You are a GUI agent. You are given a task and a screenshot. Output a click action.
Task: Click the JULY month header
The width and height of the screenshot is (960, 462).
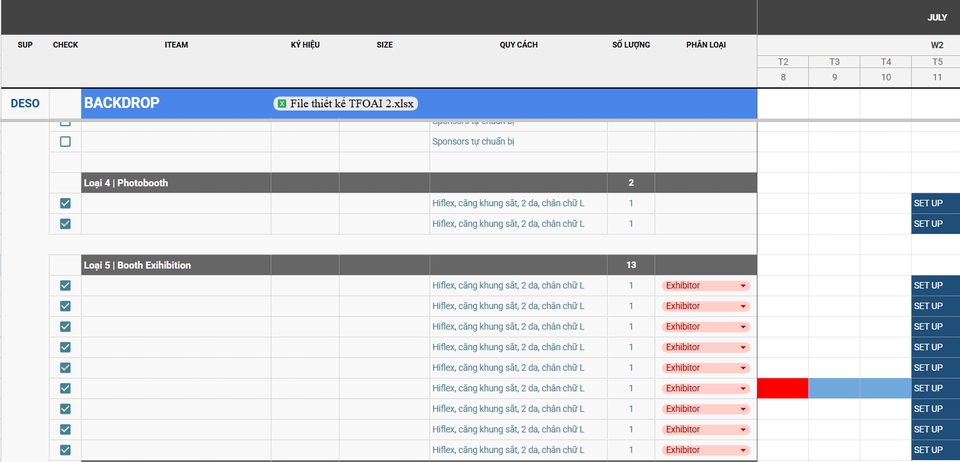coord(936,17)
